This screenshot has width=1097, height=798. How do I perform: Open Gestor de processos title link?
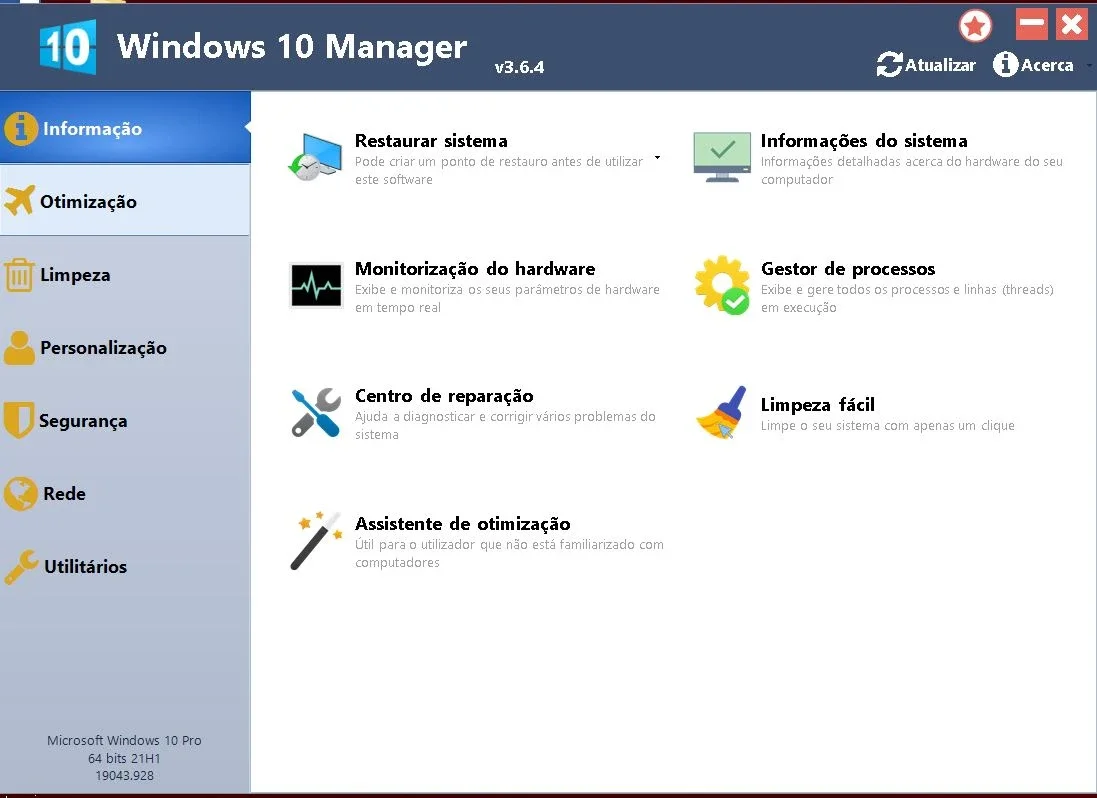coord(848,269)
